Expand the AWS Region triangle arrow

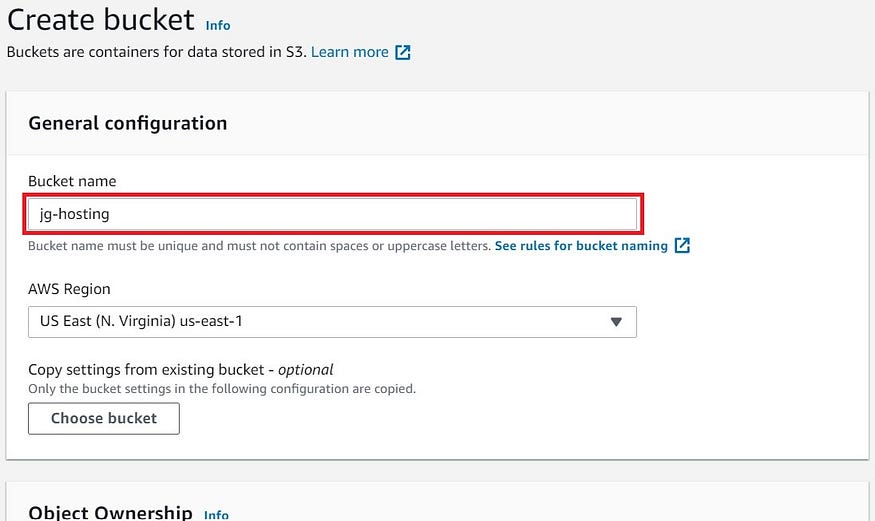tap(616, 322)
